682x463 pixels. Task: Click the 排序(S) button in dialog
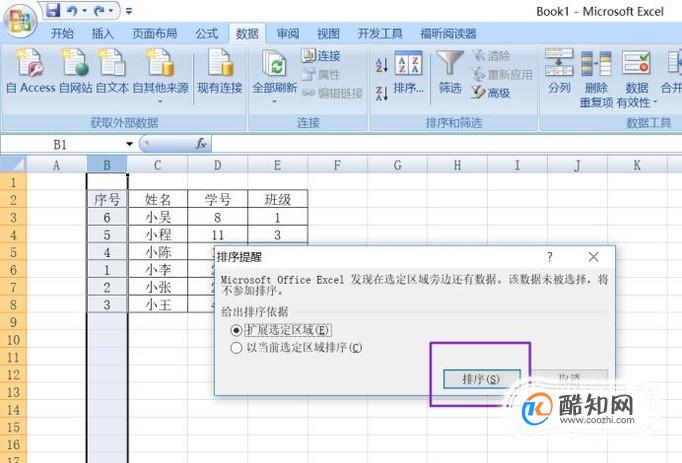coord(481,379)
